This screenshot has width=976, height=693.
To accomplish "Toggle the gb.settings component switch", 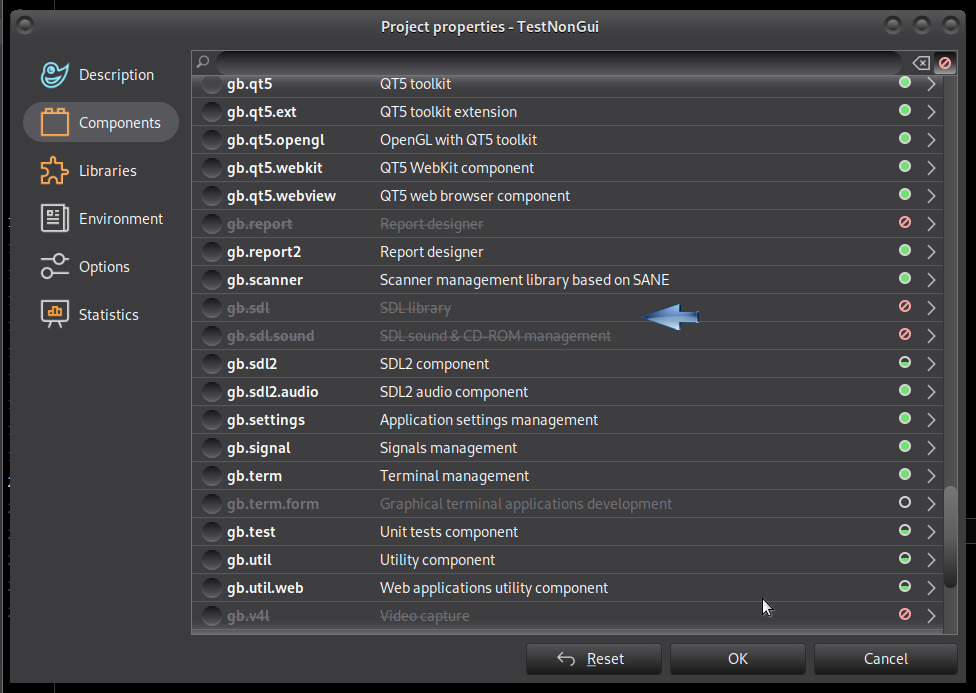I will [212, 420].
